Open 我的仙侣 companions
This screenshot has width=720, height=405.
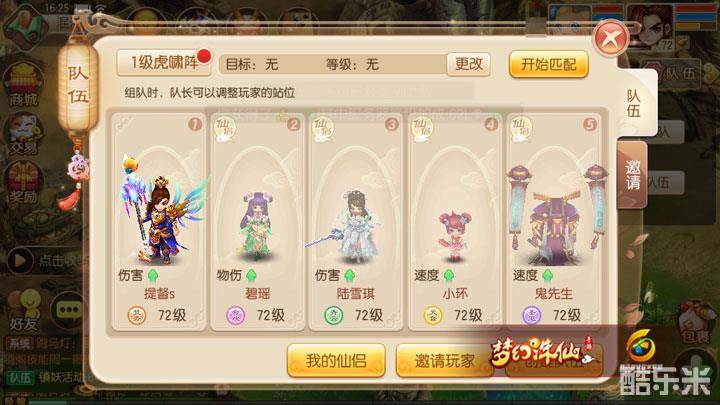[336, 360]
